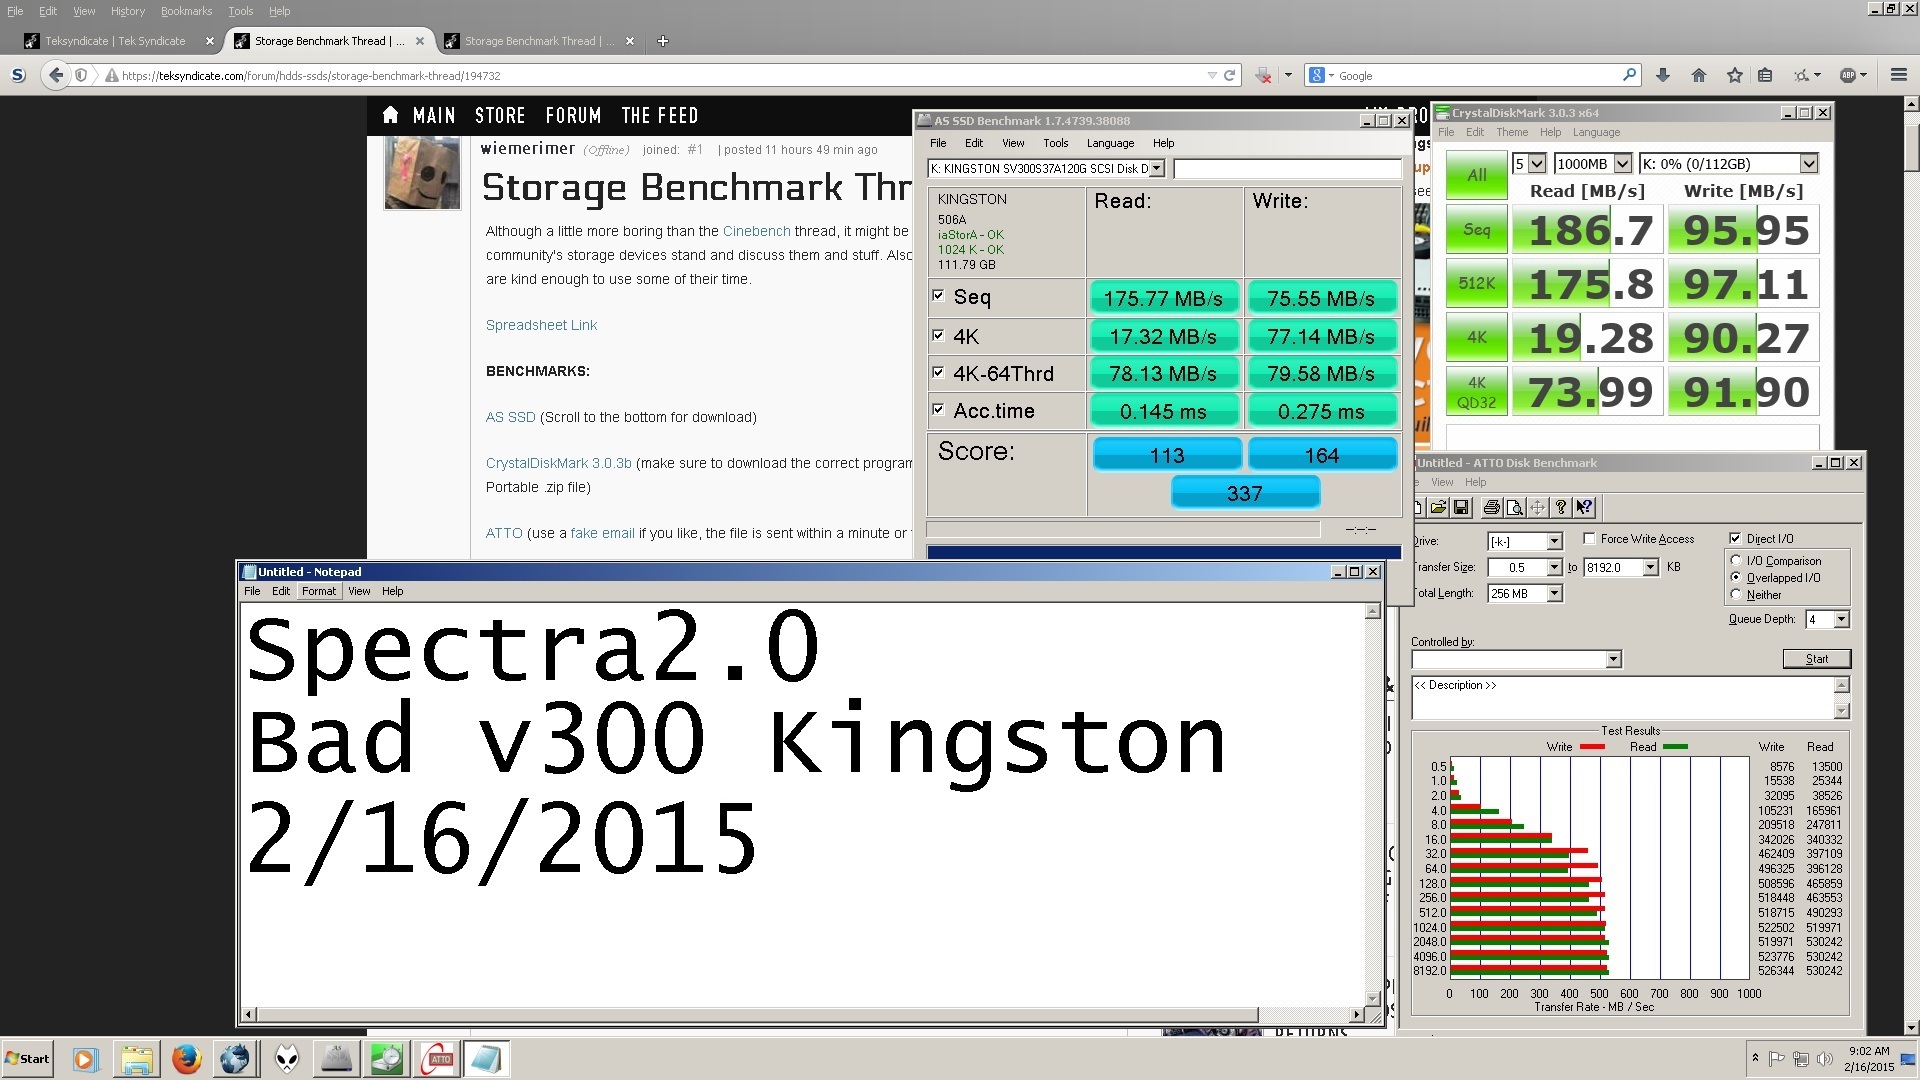Click the Firefox home icon
The height and width of the screenshot is (1080, 1920).
[1698, 75]
